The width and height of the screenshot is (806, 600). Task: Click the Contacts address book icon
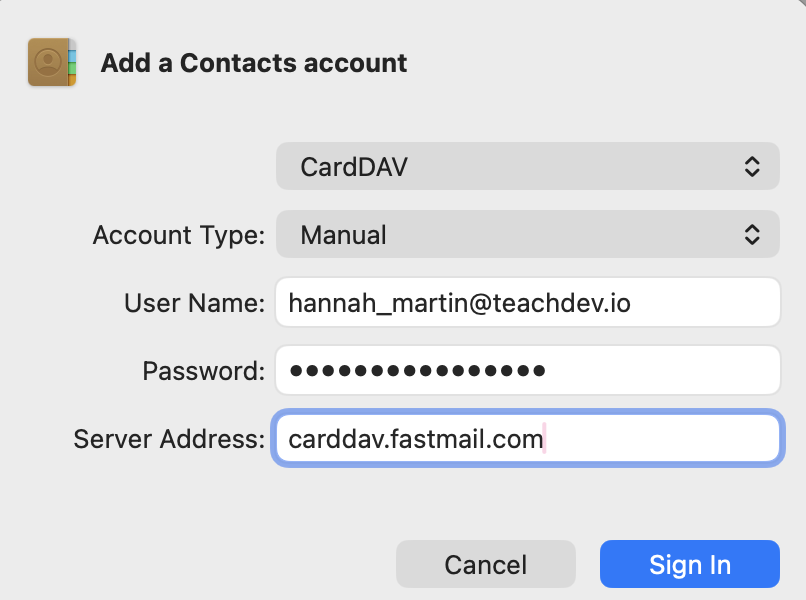coord(53,63)
